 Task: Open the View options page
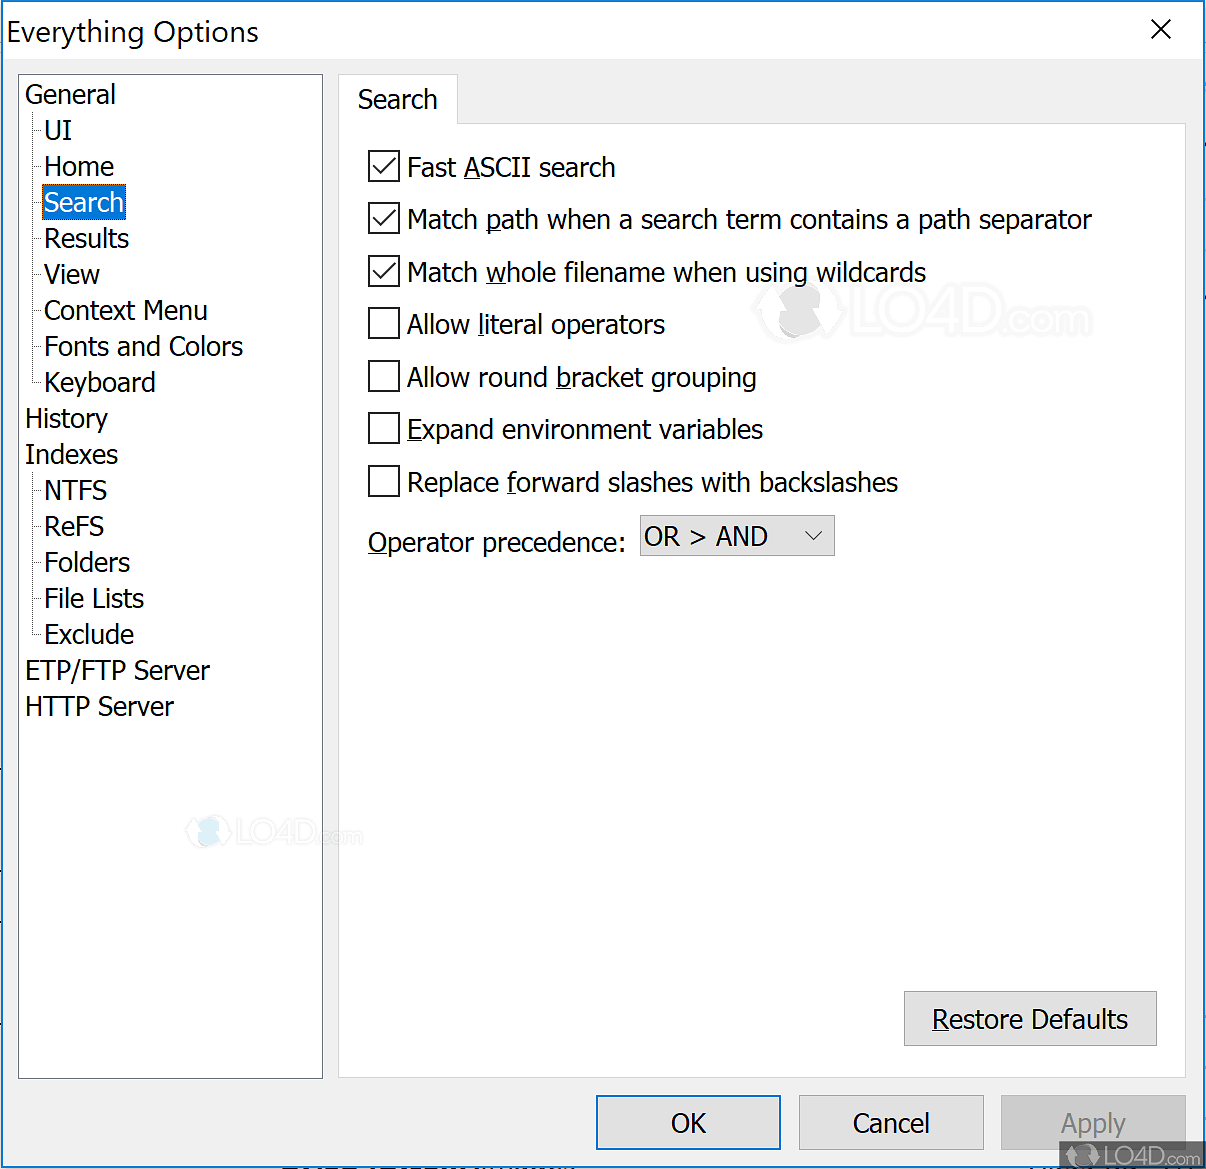pos(72,274)
